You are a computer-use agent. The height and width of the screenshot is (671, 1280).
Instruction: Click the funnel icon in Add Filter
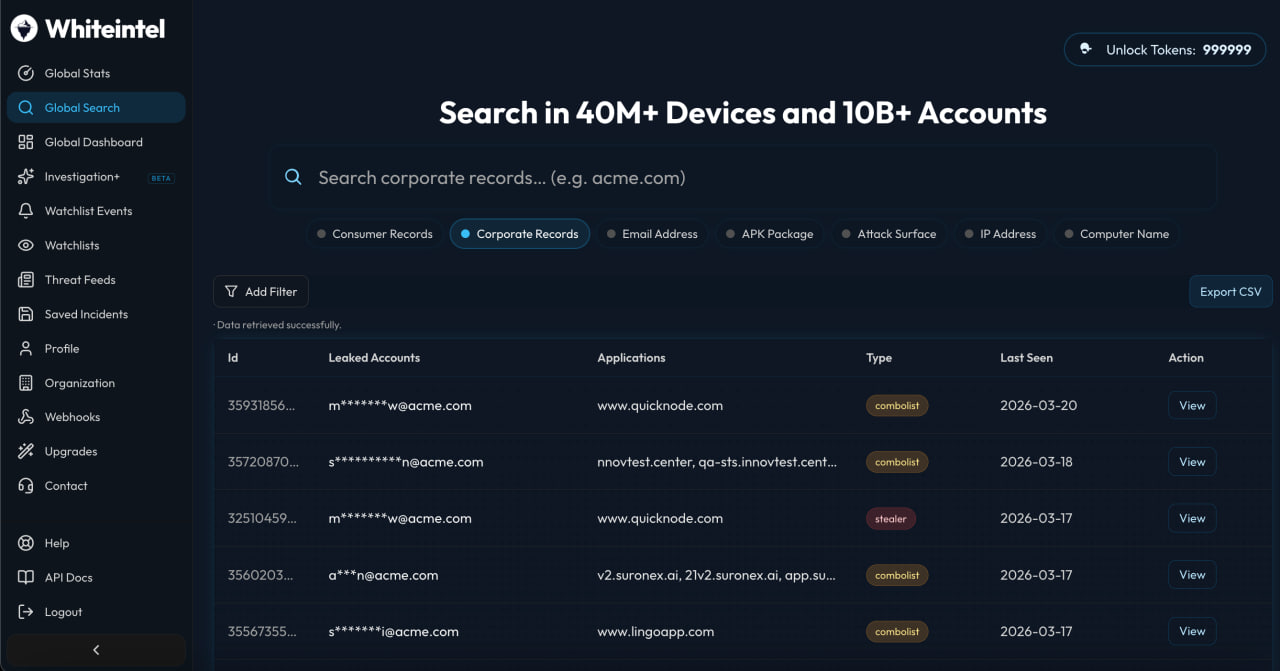pos(231,291)
